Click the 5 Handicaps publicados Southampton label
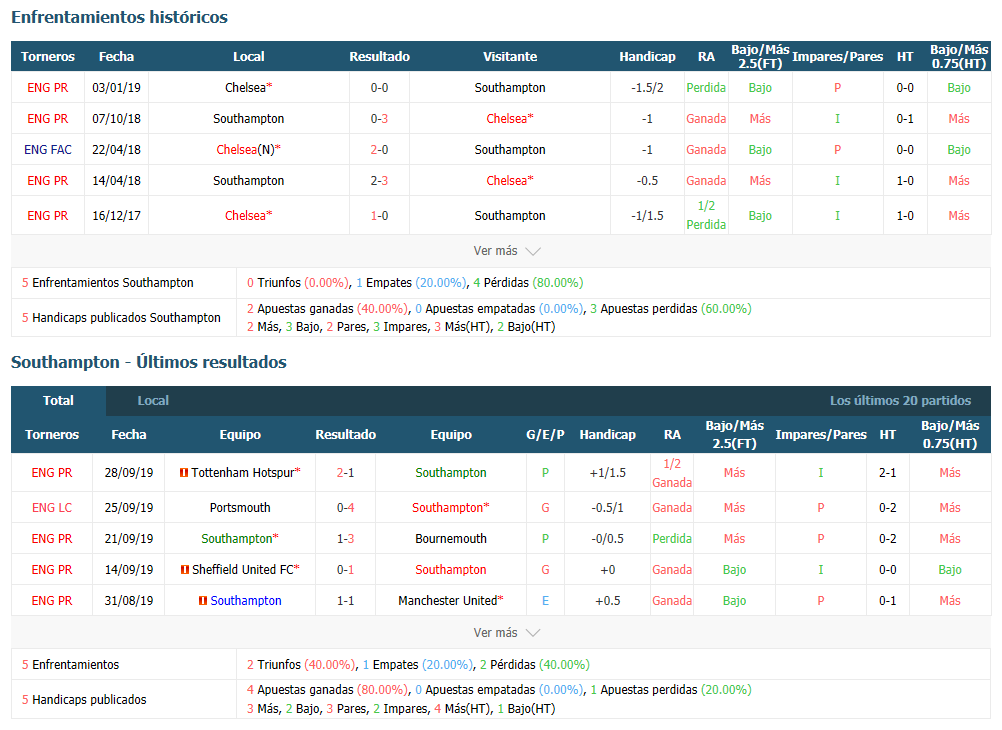 pyautogui.click(x=121, y=318)
